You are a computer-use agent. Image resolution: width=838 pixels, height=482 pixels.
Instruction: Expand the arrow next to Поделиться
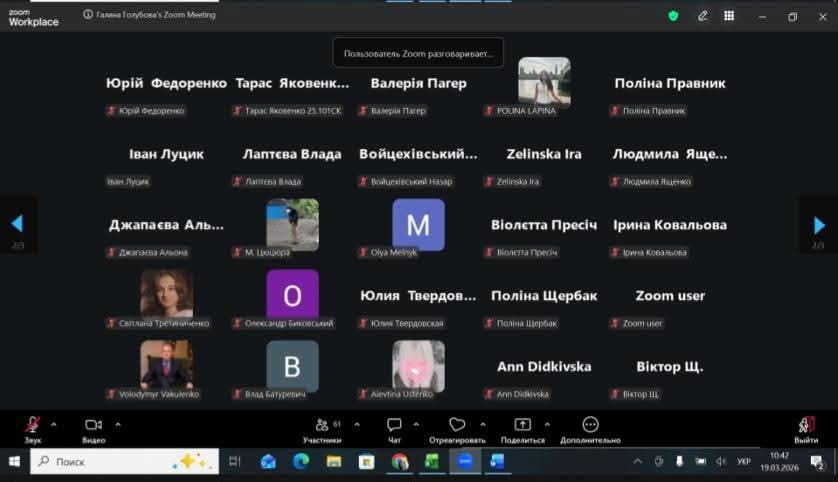(547, 424)
